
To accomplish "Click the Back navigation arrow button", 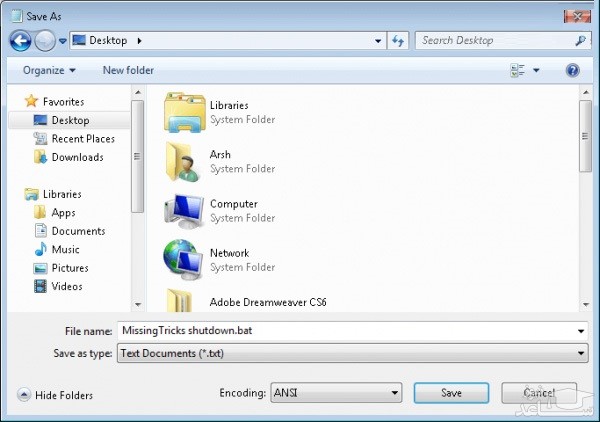I will coord(20,41).
